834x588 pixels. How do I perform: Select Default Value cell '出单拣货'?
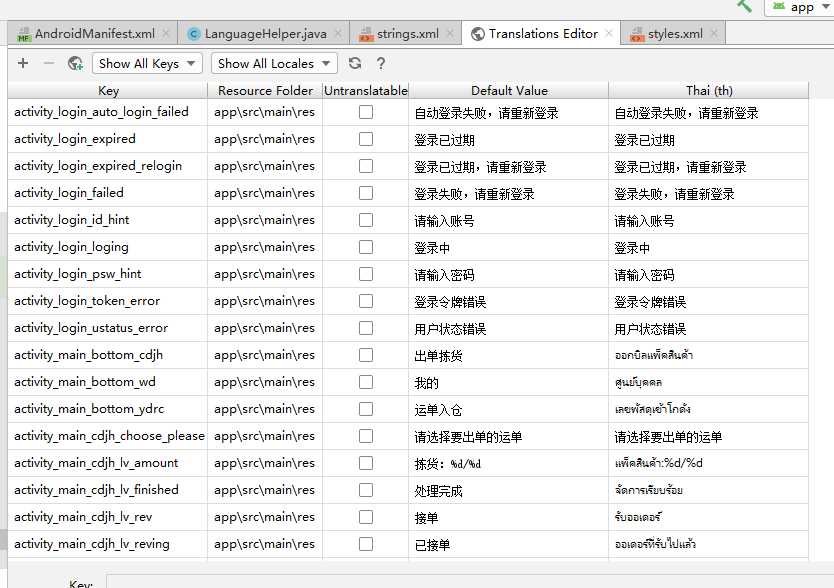coord(508,355)
